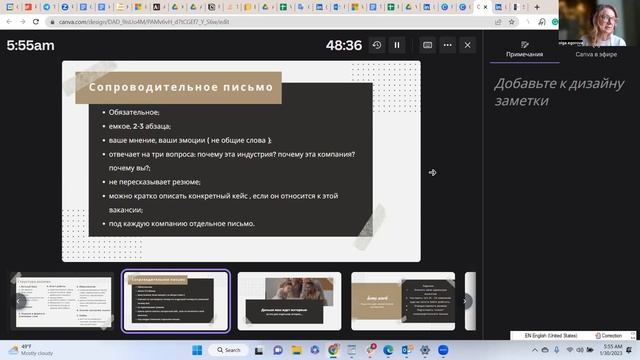Image resolution: width=640 pixels, height=360 pixels.
Task: Click the taskbar Search box
Action: pos(229,350)
